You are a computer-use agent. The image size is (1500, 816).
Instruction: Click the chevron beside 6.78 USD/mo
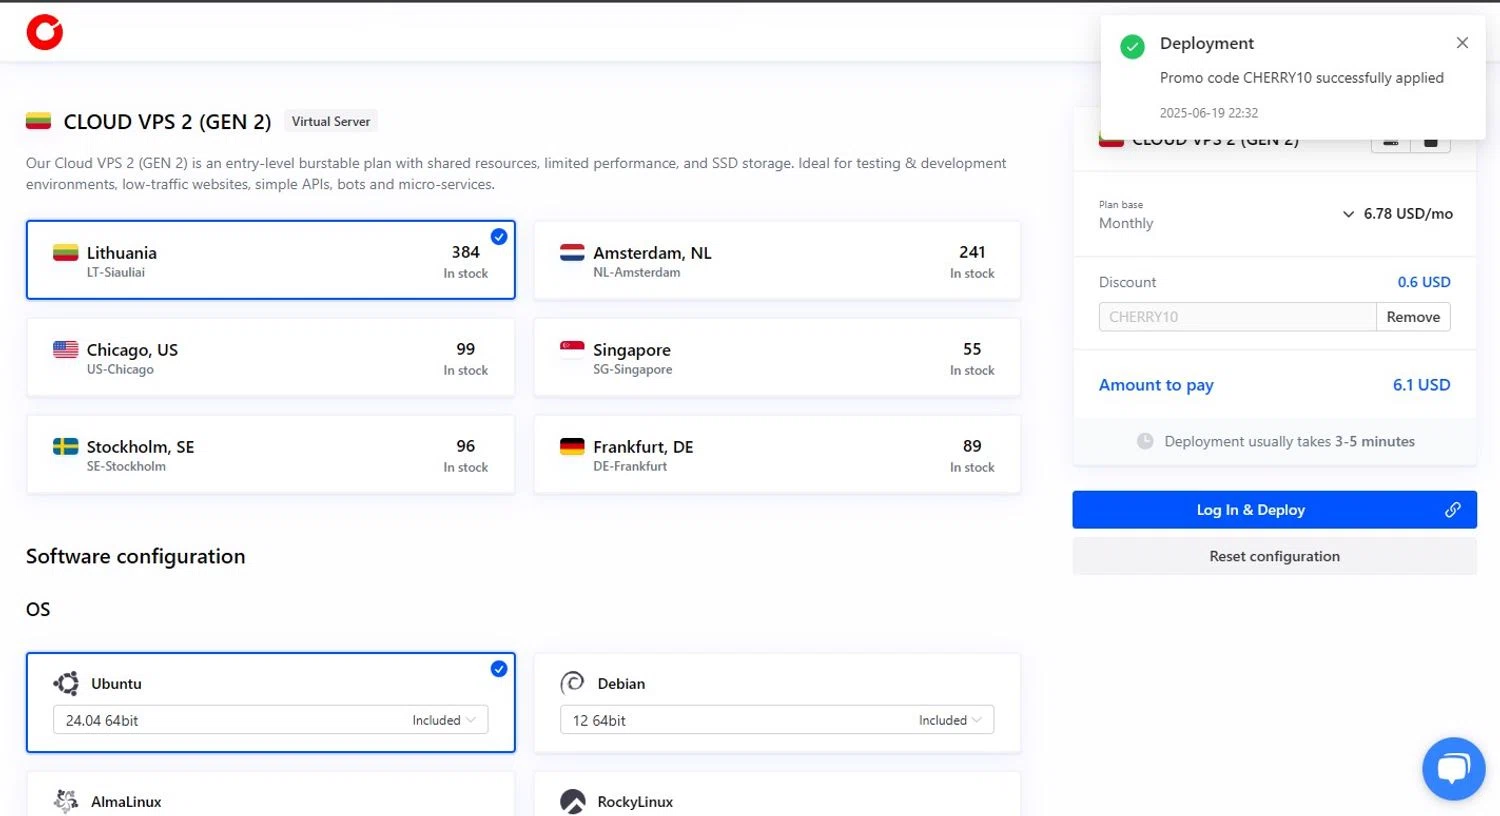[1348, 214]
